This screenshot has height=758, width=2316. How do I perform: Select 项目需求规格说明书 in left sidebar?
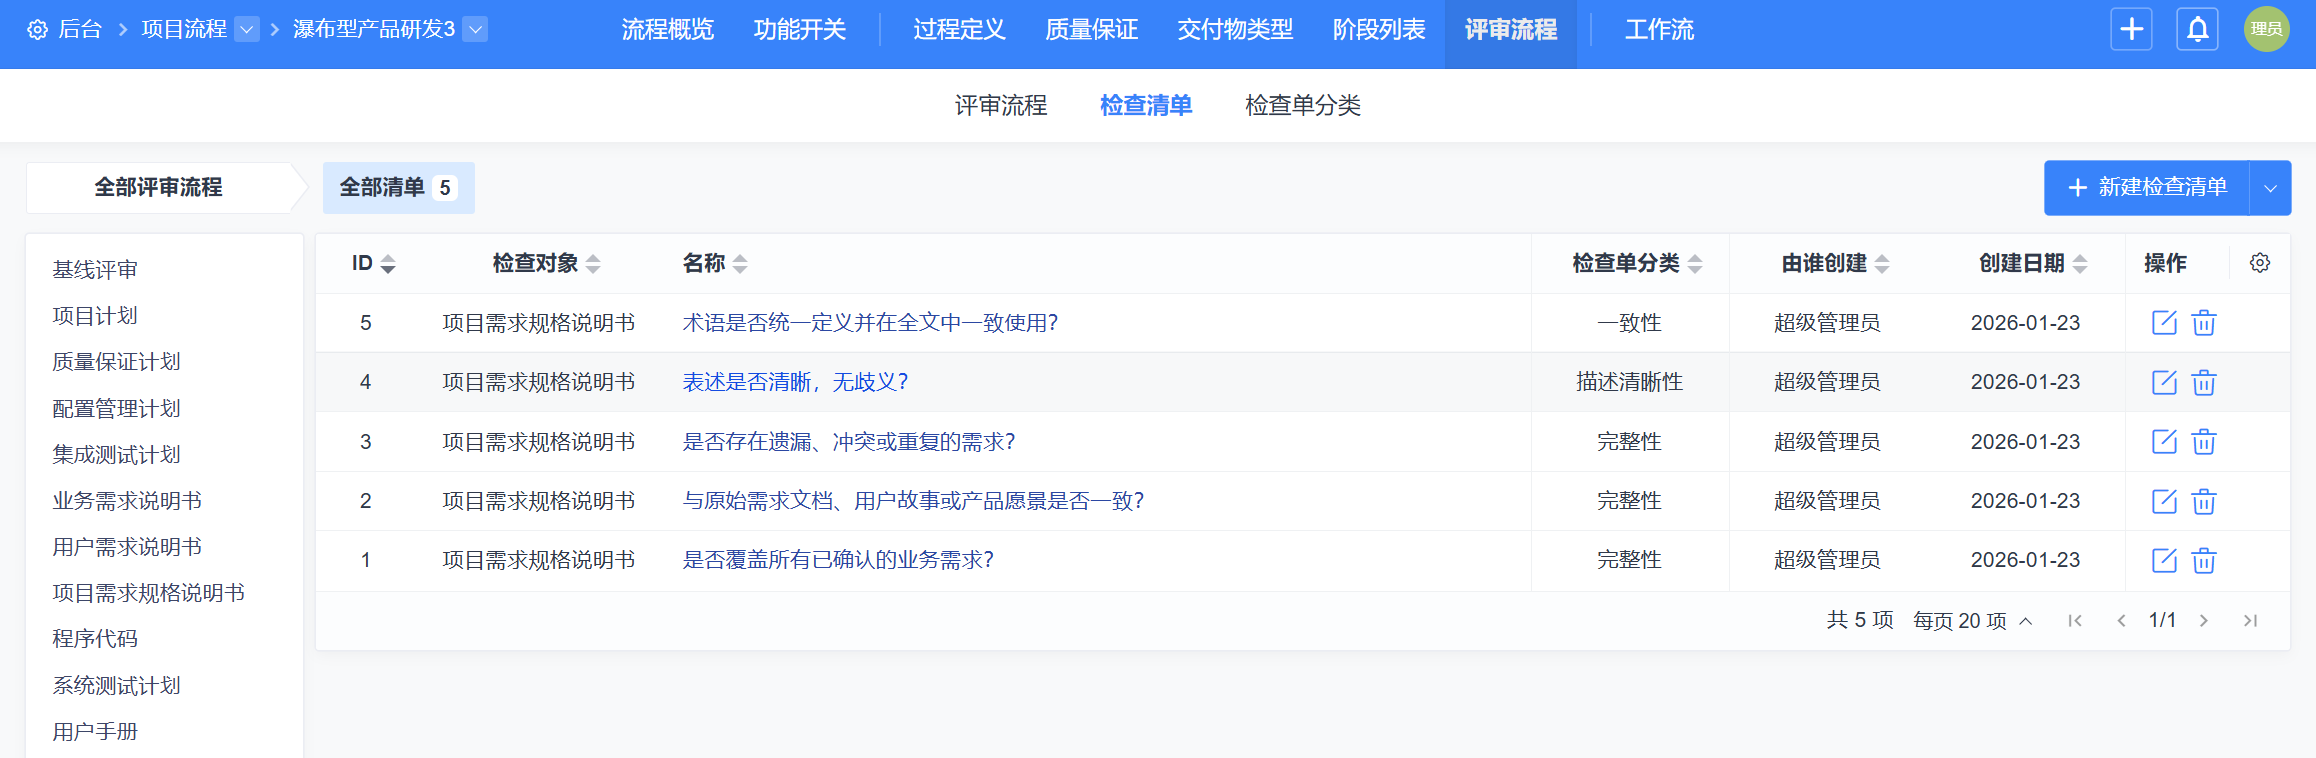[148, 593]
